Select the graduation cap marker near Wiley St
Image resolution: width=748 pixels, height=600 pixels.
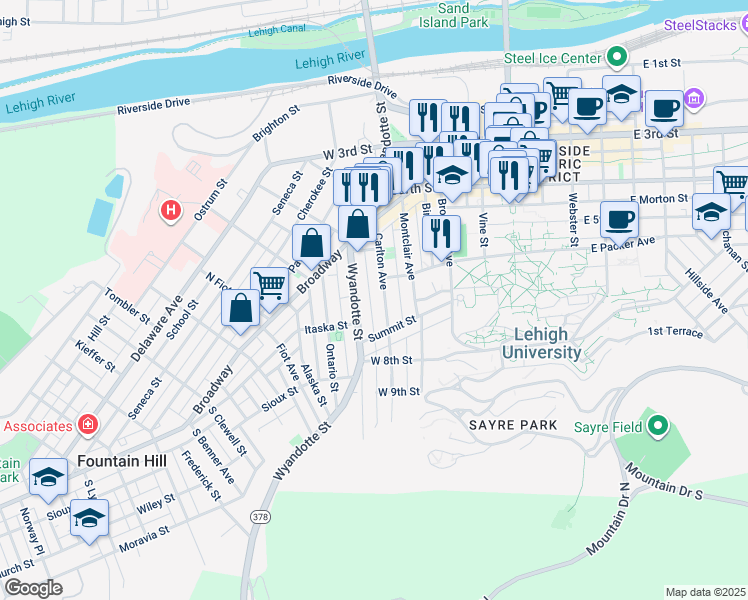90,520
